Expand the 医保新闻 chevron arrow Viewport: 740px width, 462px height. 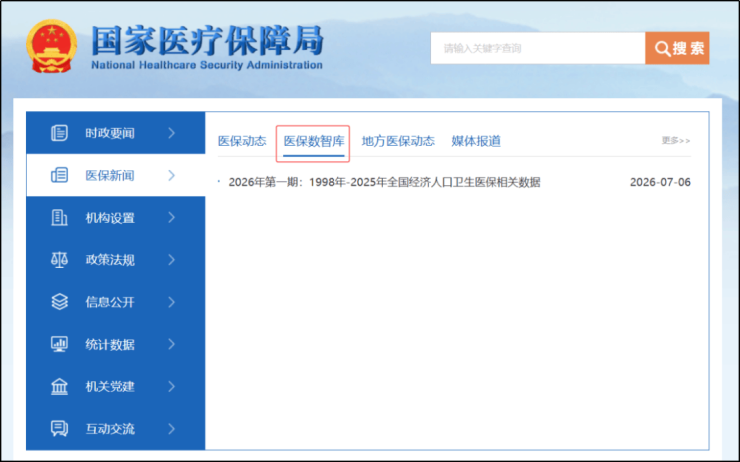[x=172, y=176]
